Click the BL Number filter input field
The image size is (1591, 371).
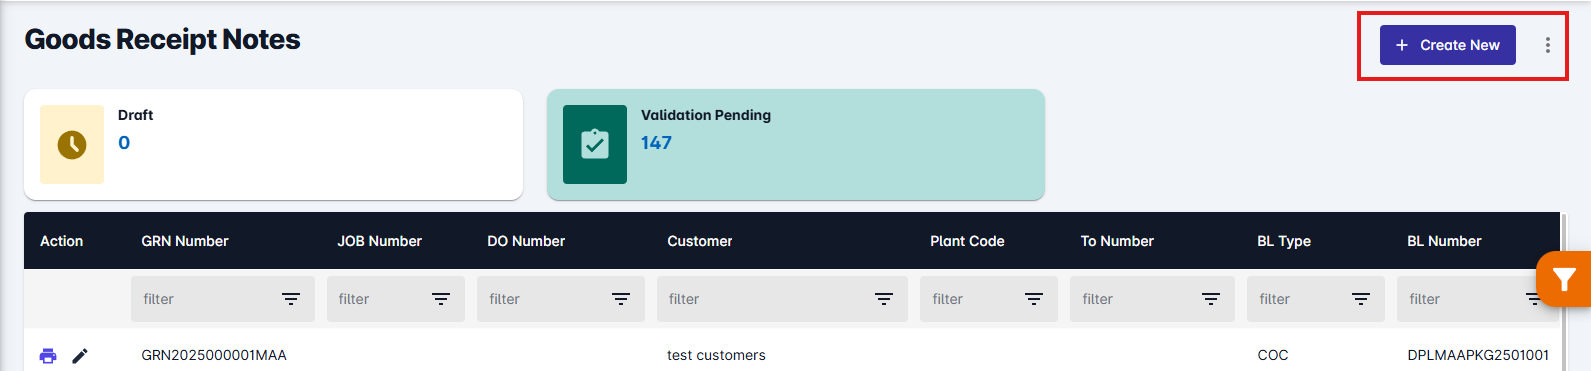coord(1464,299)
